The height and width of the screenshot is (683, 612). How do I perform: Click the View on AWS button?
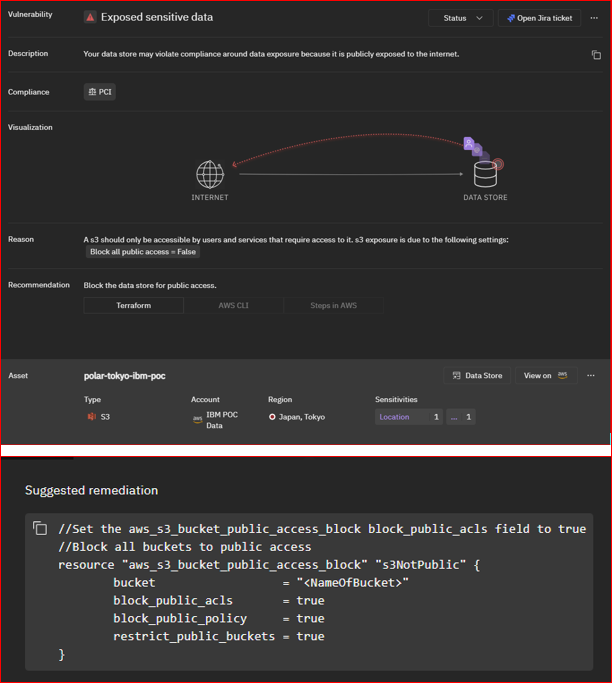pos(545,375)
